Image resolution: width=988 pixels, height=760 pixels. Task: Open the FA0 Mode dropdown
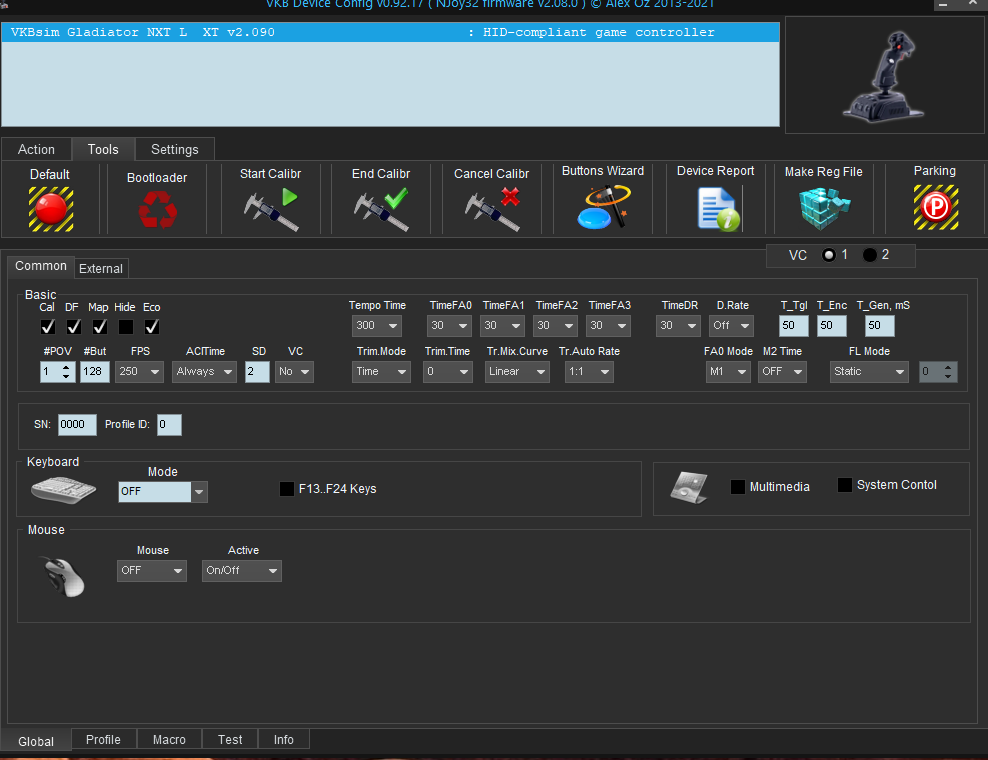(x=728, y=372)
